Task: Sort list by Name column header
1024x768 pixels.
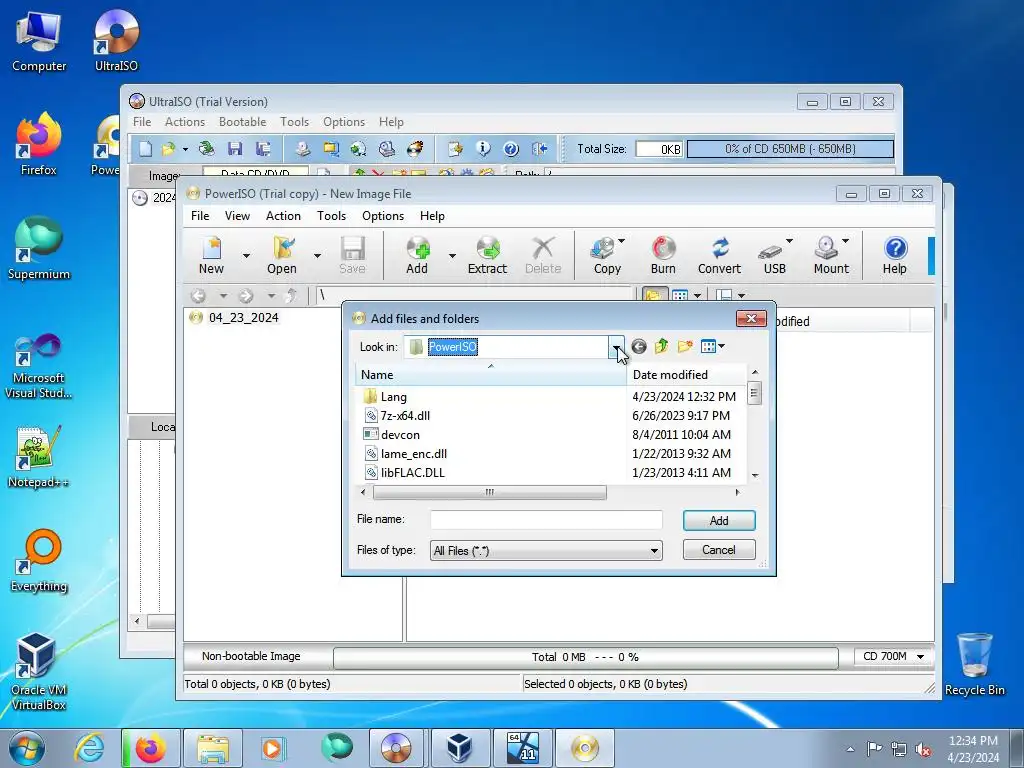Action: pos(490,375)
